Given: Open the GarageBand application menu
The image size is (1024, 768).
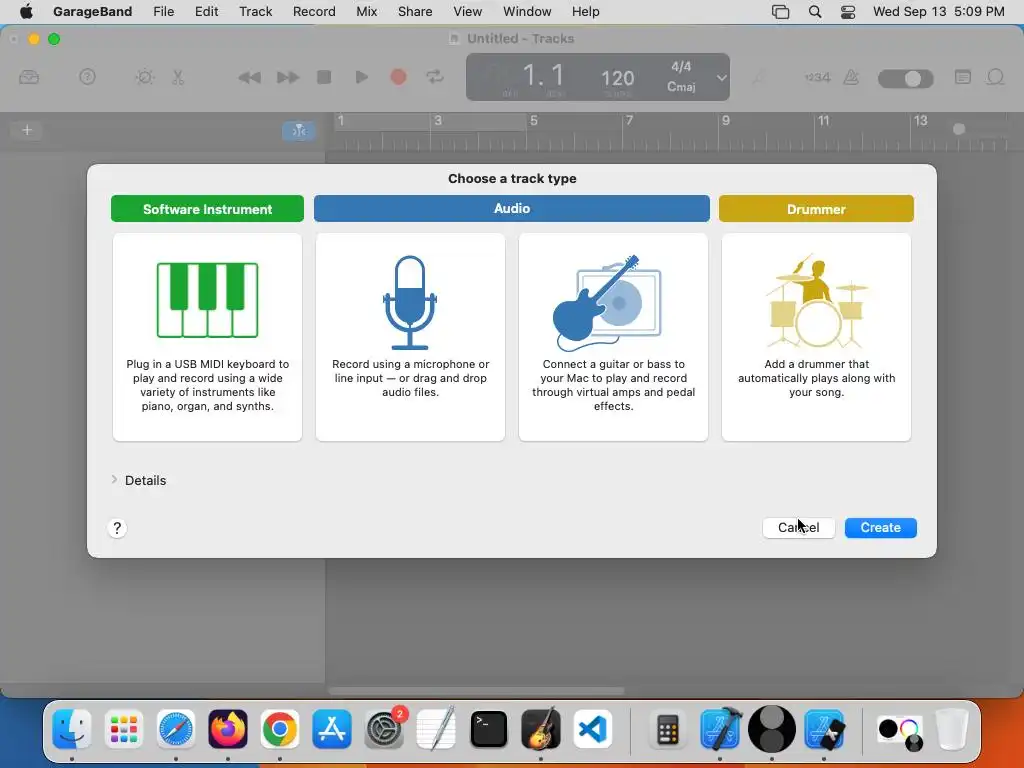Looking at the screenshot, I should (x=92, y=12).
